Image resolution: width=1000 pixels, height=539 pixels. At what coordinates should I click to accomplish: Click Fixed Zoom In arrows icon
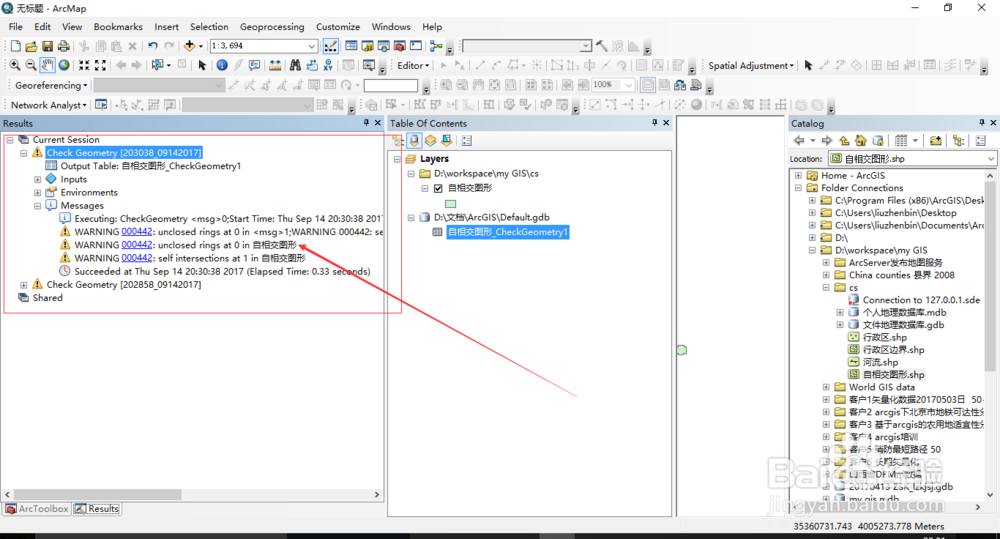(x=84, y=65)
